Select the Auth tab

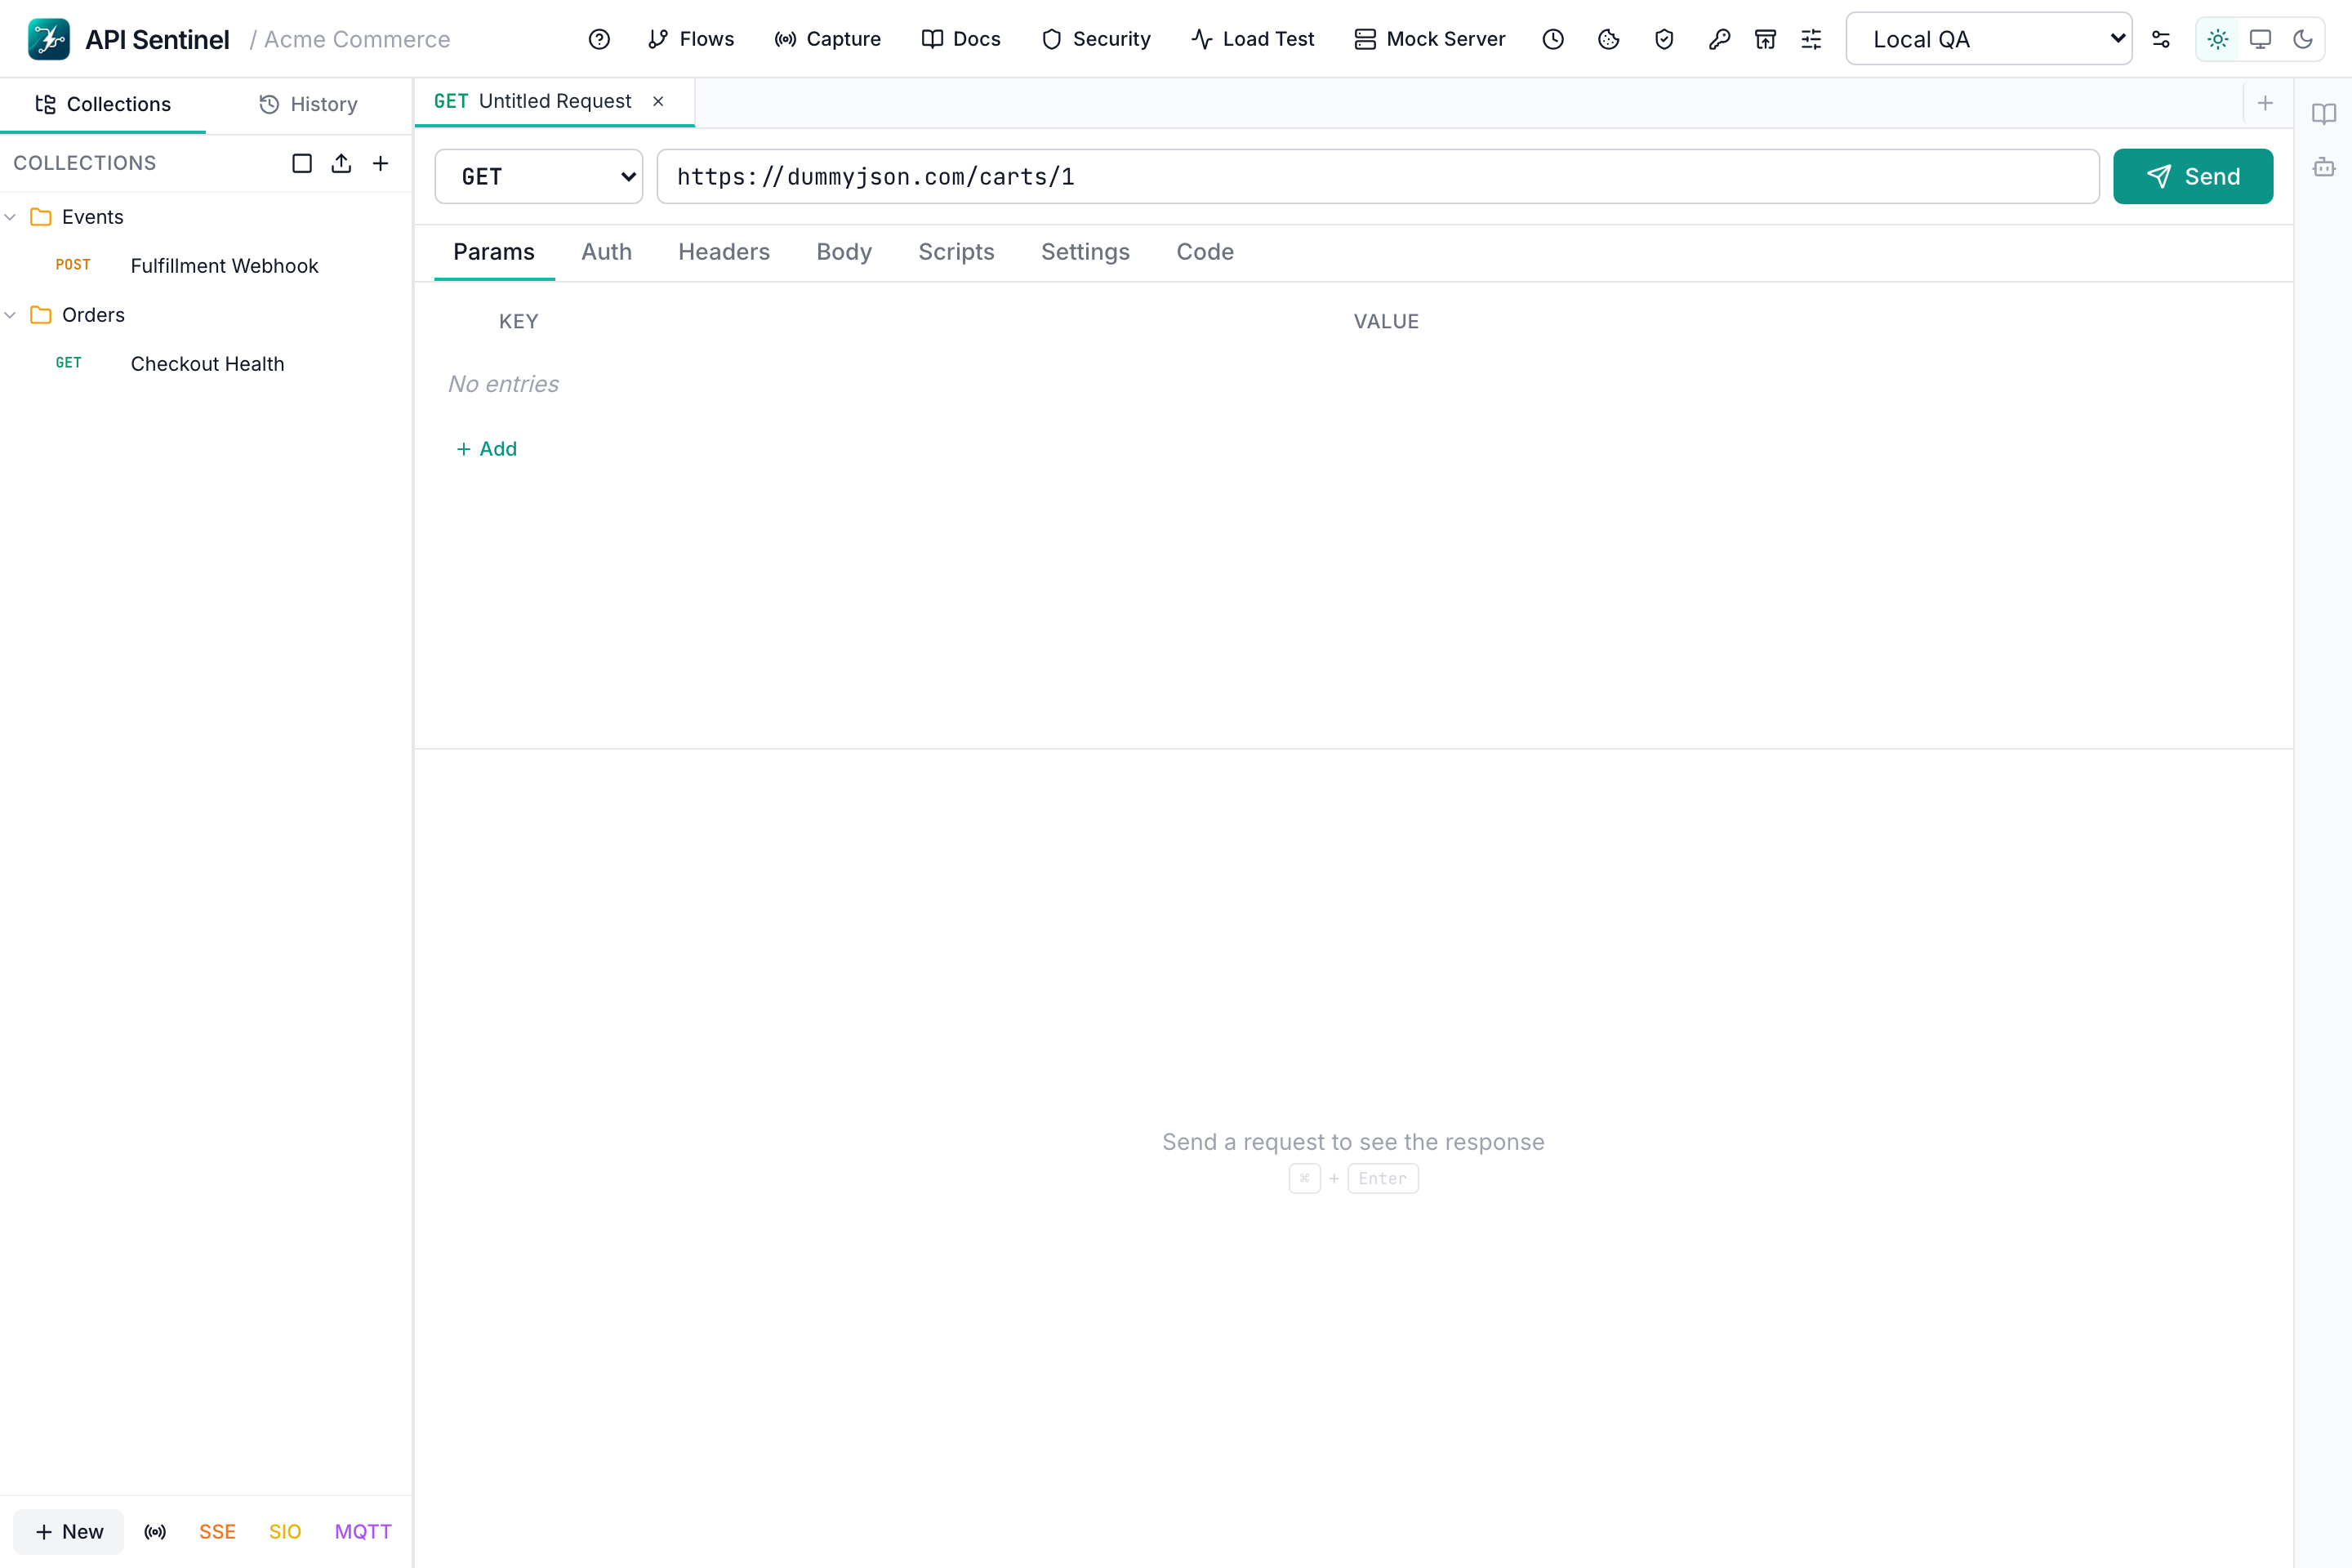607,252
